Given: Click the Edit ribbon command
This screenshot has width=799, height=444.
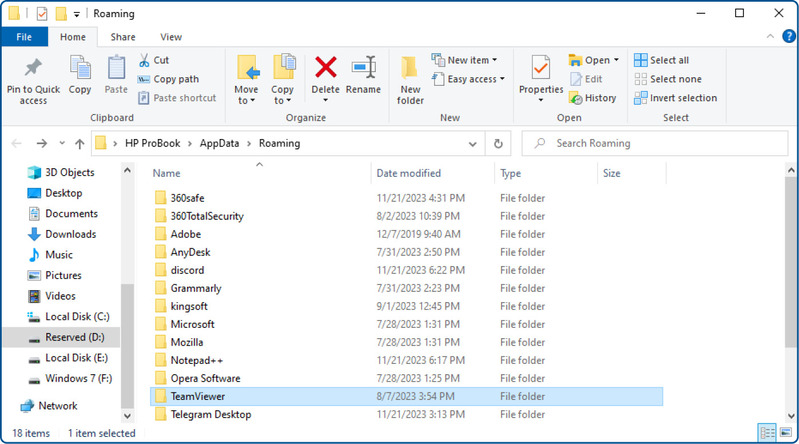Looking at the screenshot, I should 587,79.
